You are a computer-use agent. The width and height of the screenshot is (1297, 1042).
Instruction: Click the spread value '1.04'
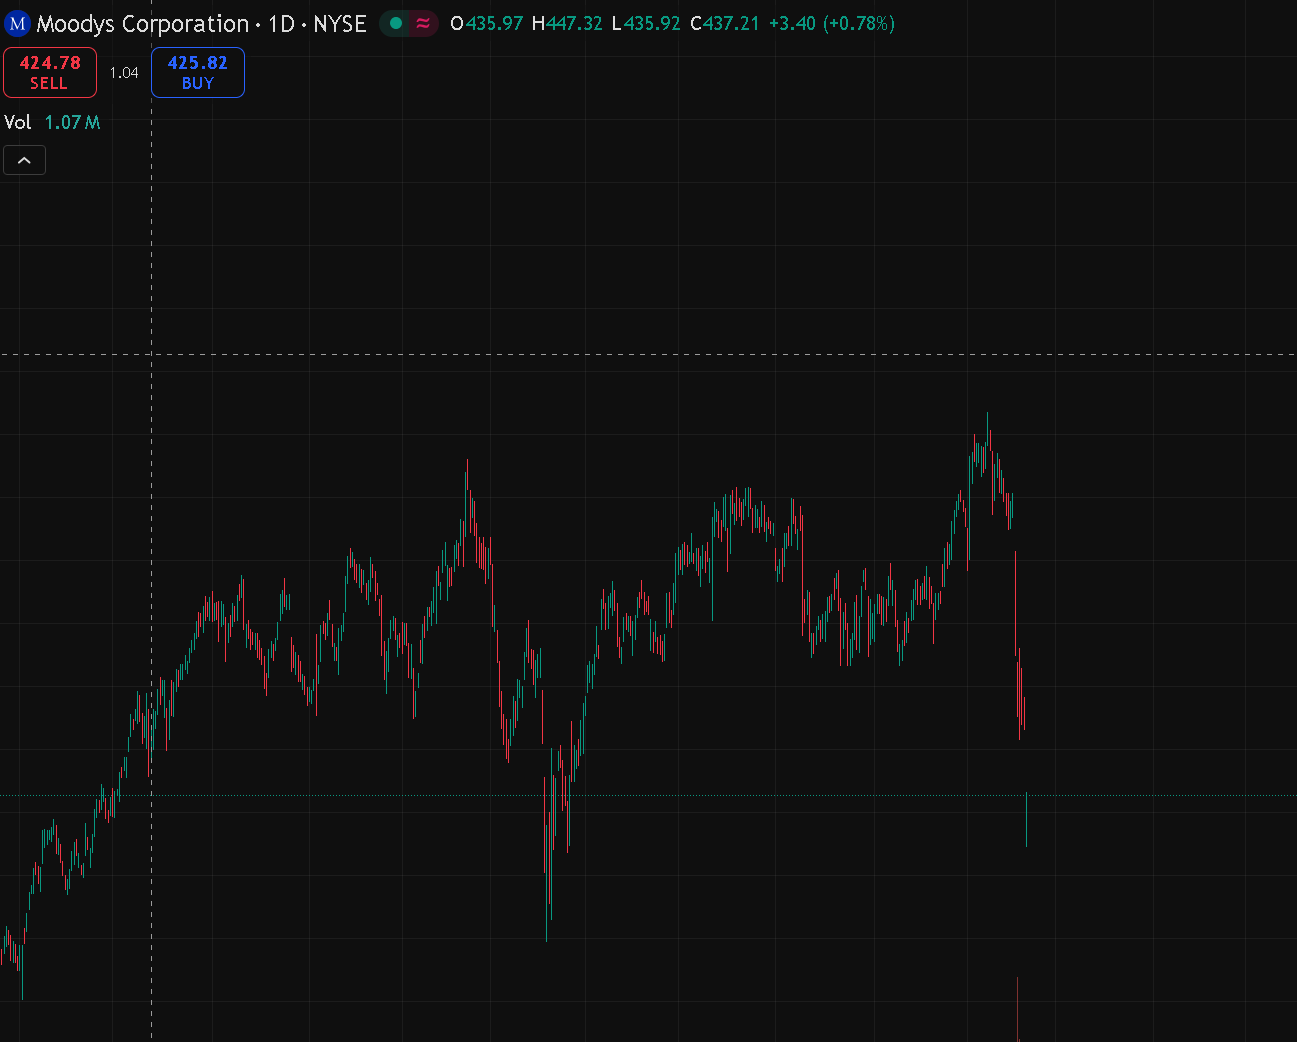[124, 73]
